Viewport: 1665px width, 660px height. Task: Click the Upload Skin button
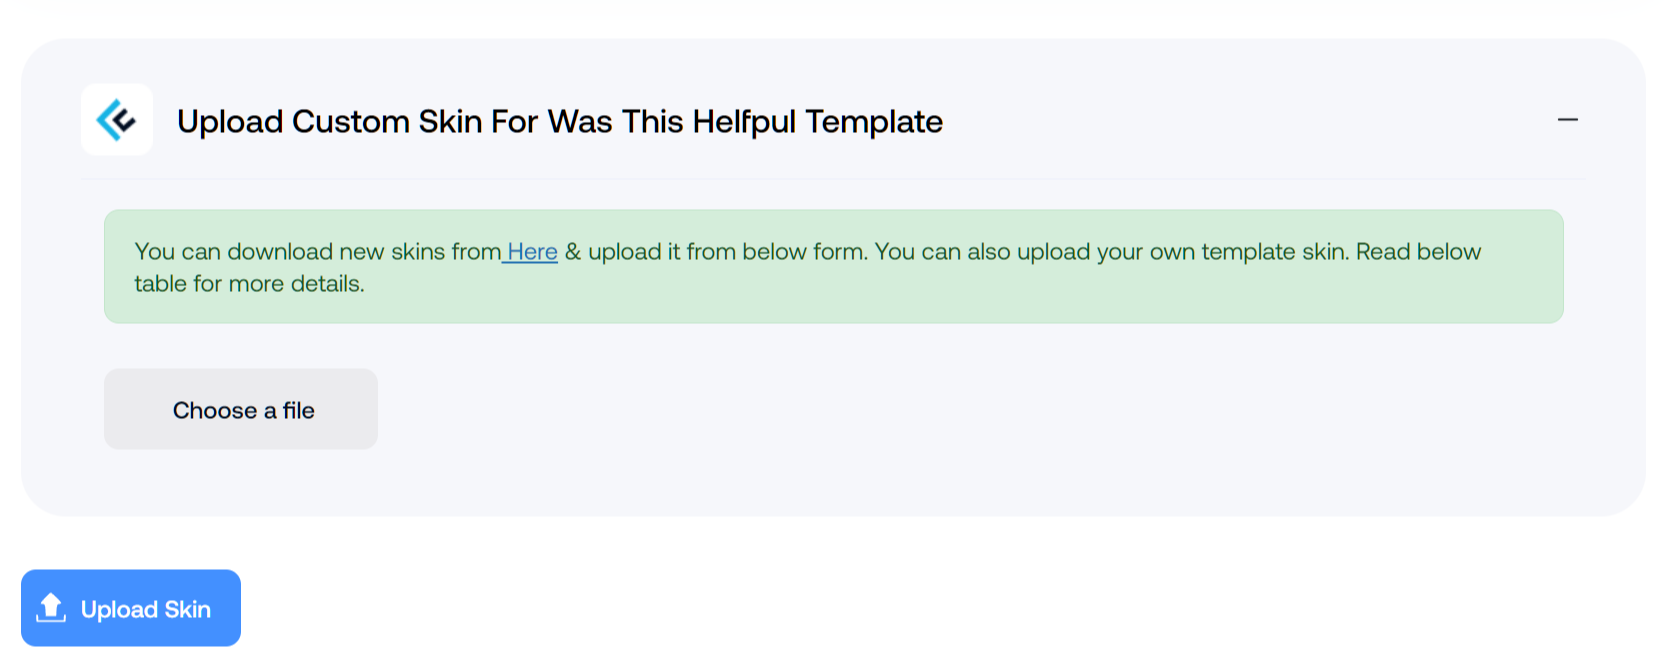click(131, 608)
